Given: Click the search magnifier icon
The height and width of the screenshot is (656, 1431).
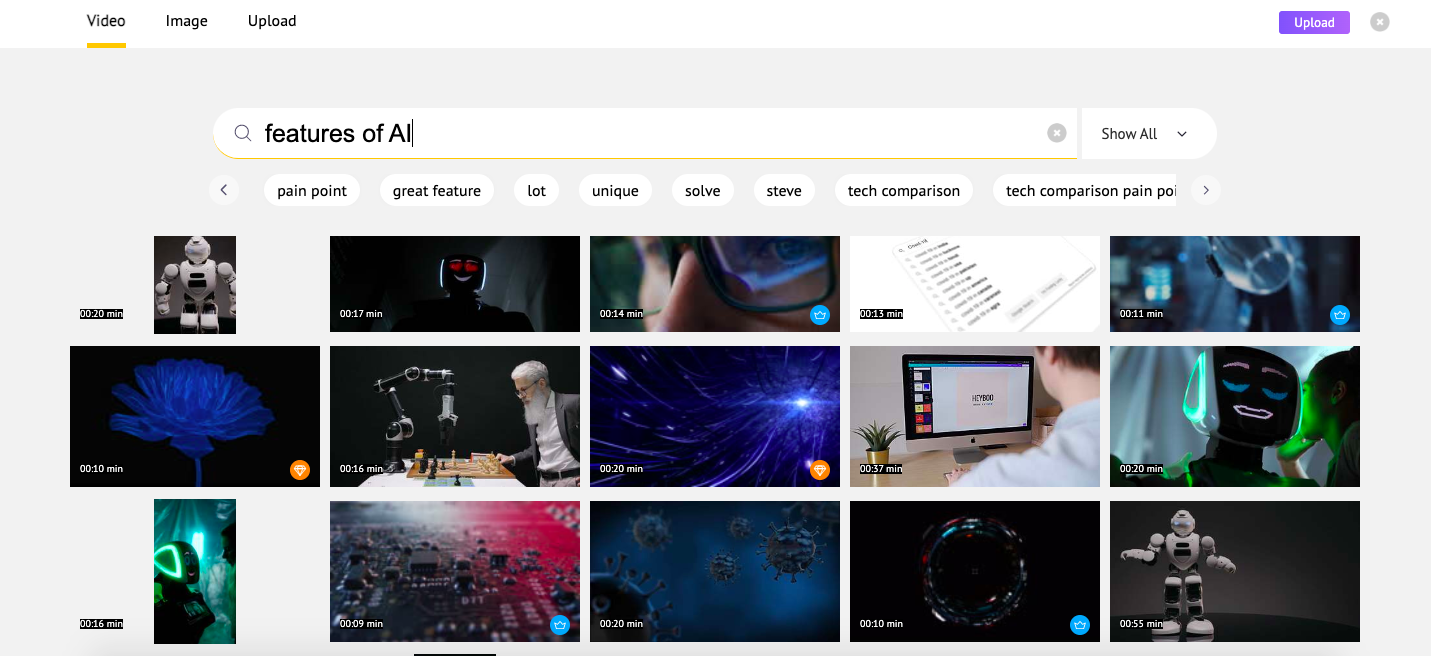Looking at the screenshot, I should coord(242,134).
